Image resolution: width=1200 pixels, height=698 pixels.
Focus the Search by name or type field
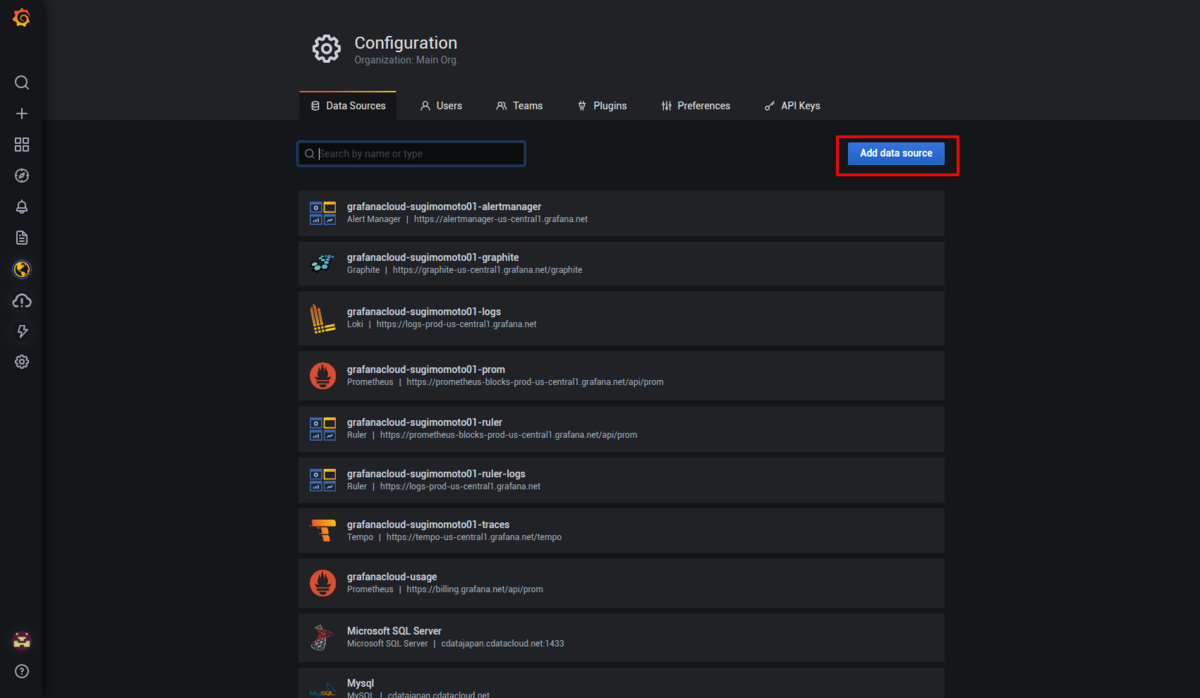[411, 153]
